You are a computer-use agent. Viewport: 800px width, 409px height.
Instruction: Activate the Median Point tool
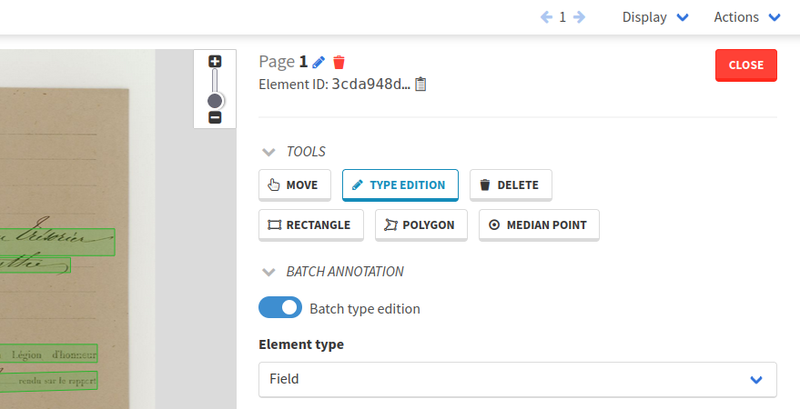click(539, 225)
